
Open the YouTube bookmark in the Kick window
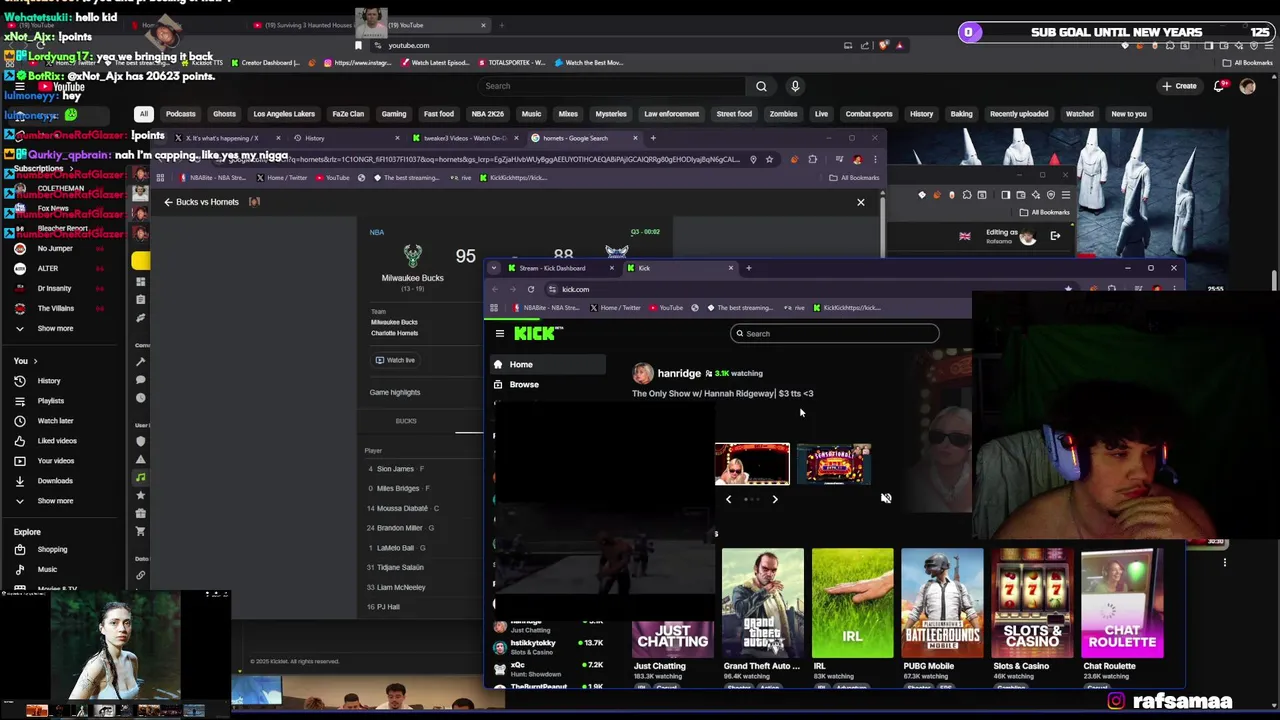[x=666, y=308]
